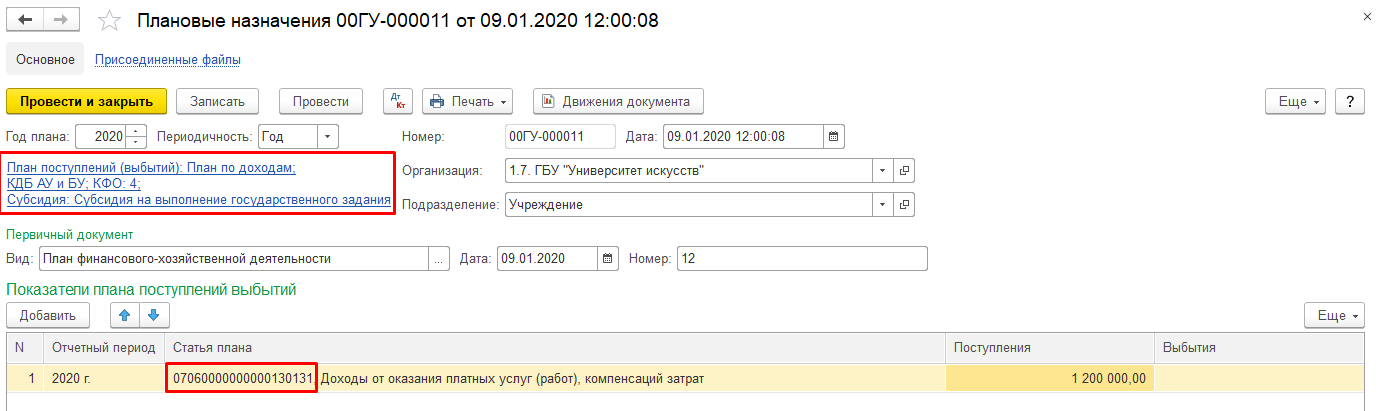Move row up with blue arrow
The height and width of the screenshot is (411, 1381).
point(127,315)
